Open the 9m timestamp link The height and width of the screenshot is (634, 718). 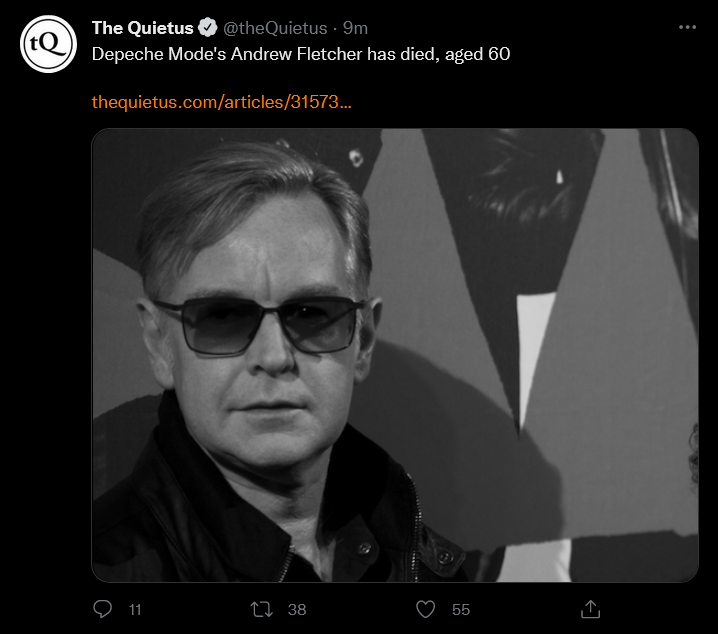[x=356, y=28]
